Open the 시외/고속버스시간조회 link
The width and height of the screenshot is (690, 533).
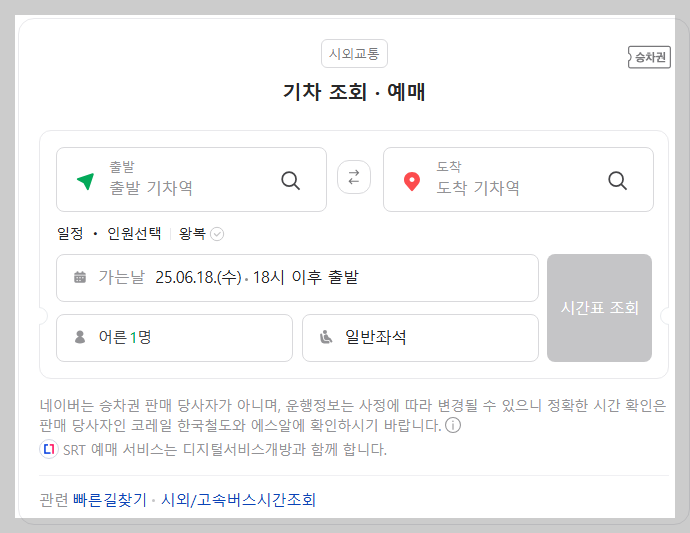tap(238, 500)
